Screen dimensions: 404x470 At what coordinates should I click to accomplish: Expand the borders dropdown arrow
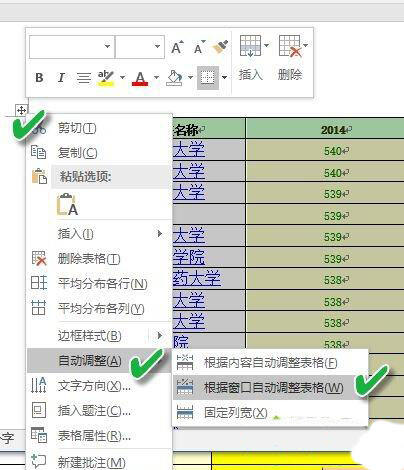tap(225, 78)
